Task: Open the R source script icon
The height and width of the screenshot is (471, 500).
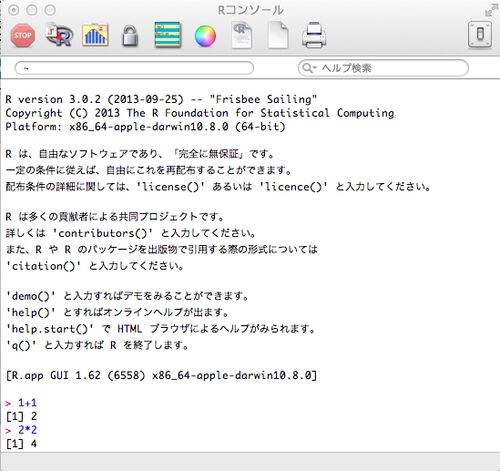Action: click(x=59, y=35)
